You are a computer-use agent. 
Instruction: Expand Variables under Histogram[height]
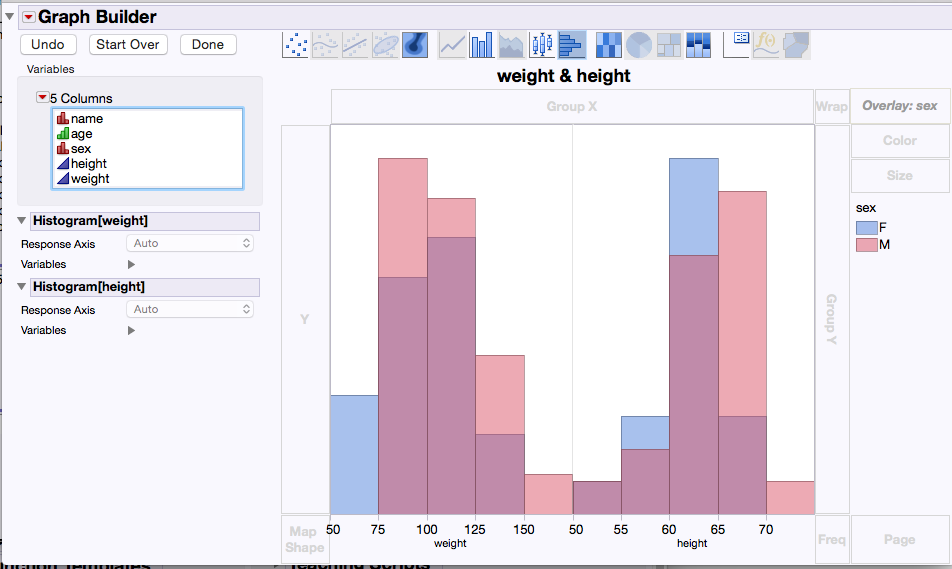(131, 330)
